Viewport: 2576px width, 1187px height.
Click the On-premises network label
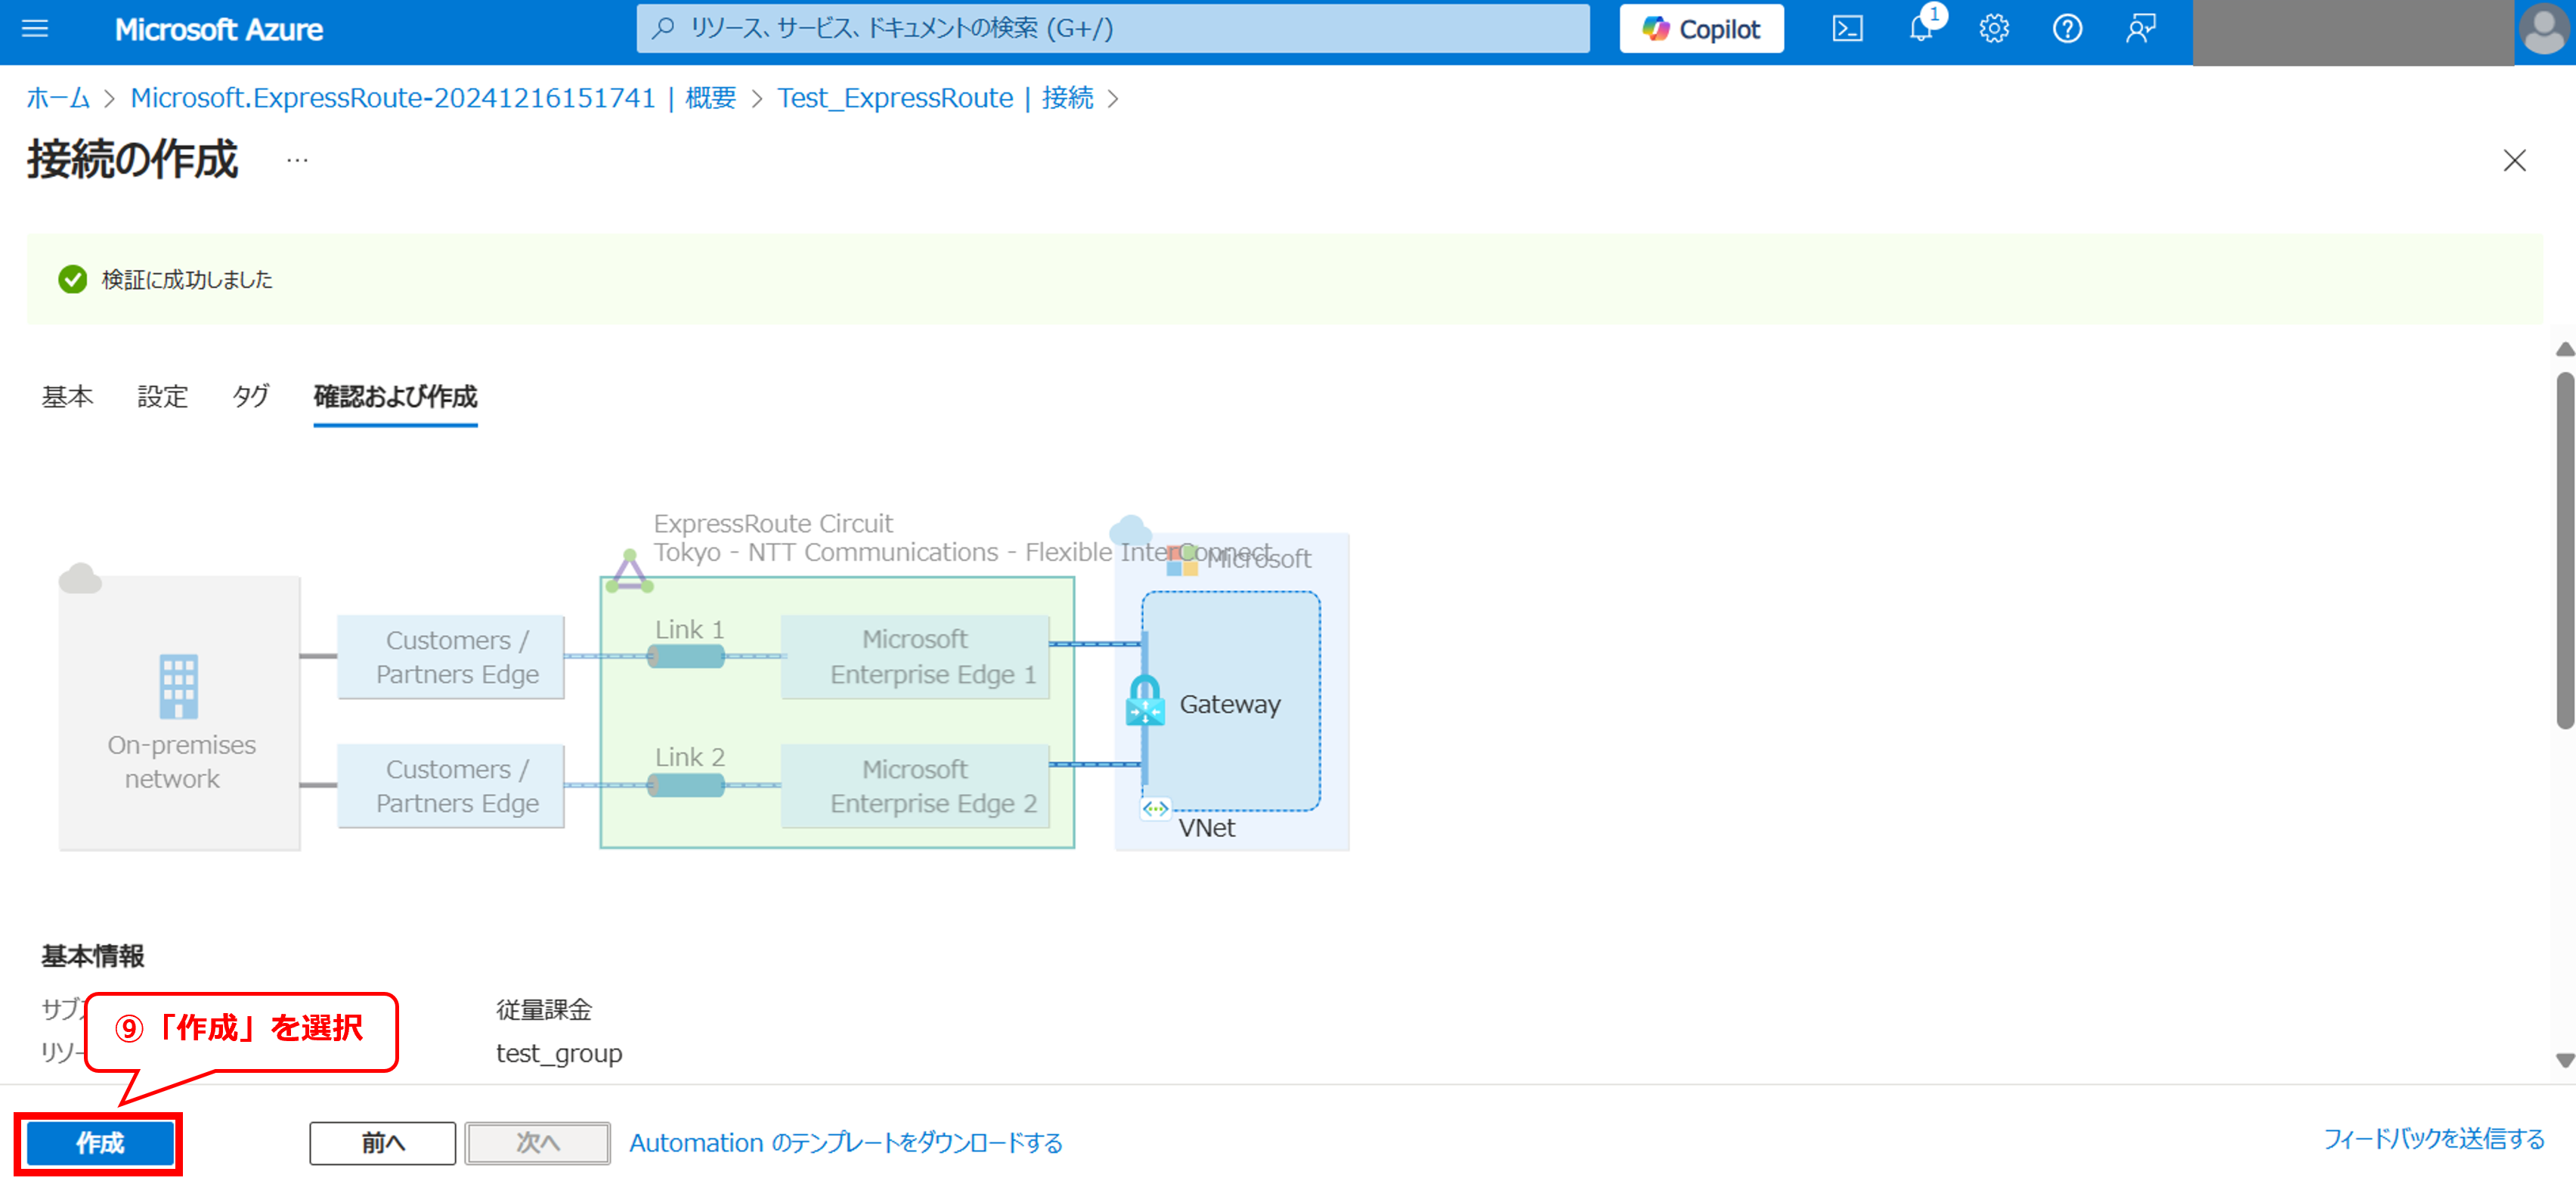pyautogui.click(x=180, y=762)
